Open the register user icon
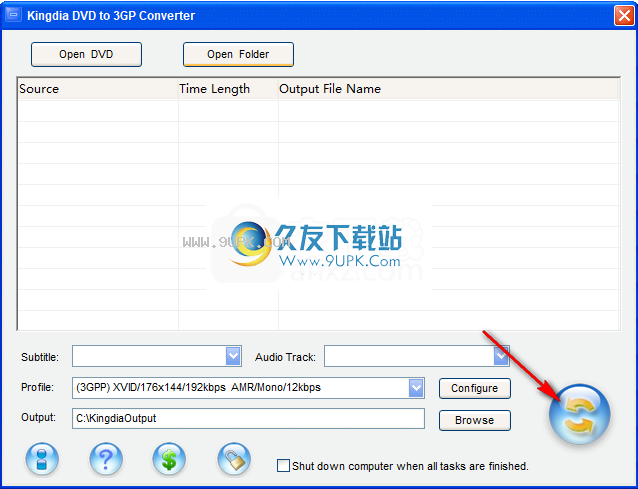Screen dimensions: 638x489 pos(42,459)
